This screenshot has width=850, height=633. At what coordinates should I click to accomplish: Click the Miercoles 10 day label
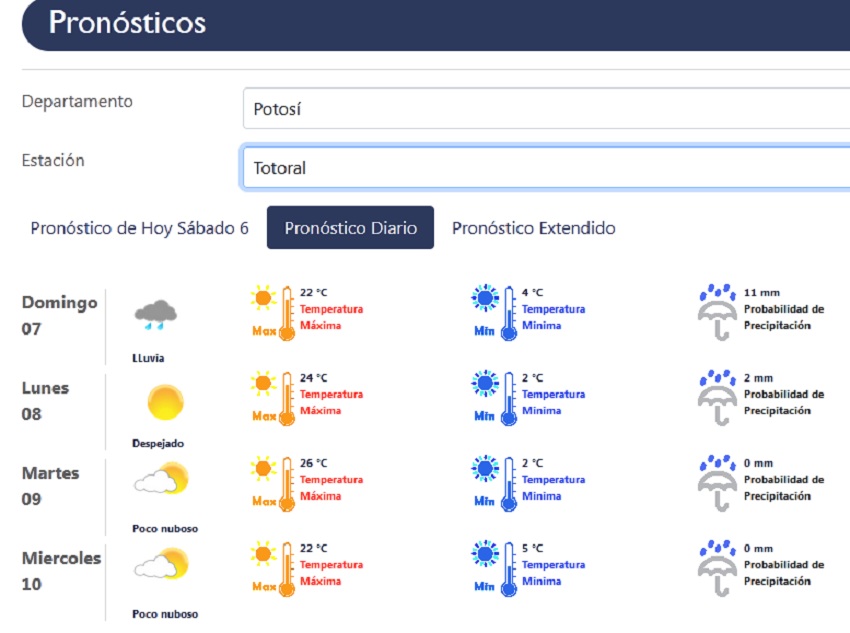coord(61,571)
